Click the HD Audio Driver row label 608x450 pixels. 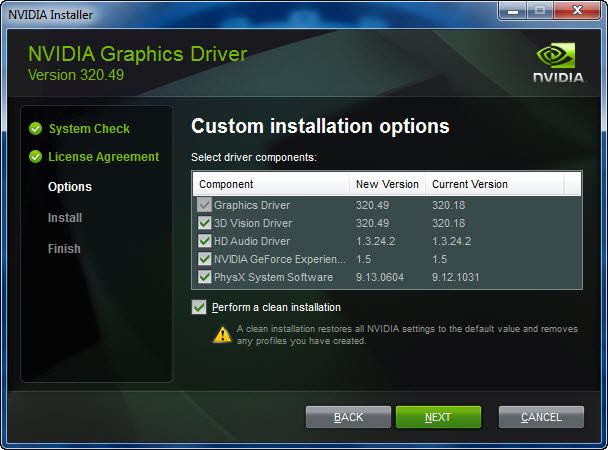click(x=252, y=241)
